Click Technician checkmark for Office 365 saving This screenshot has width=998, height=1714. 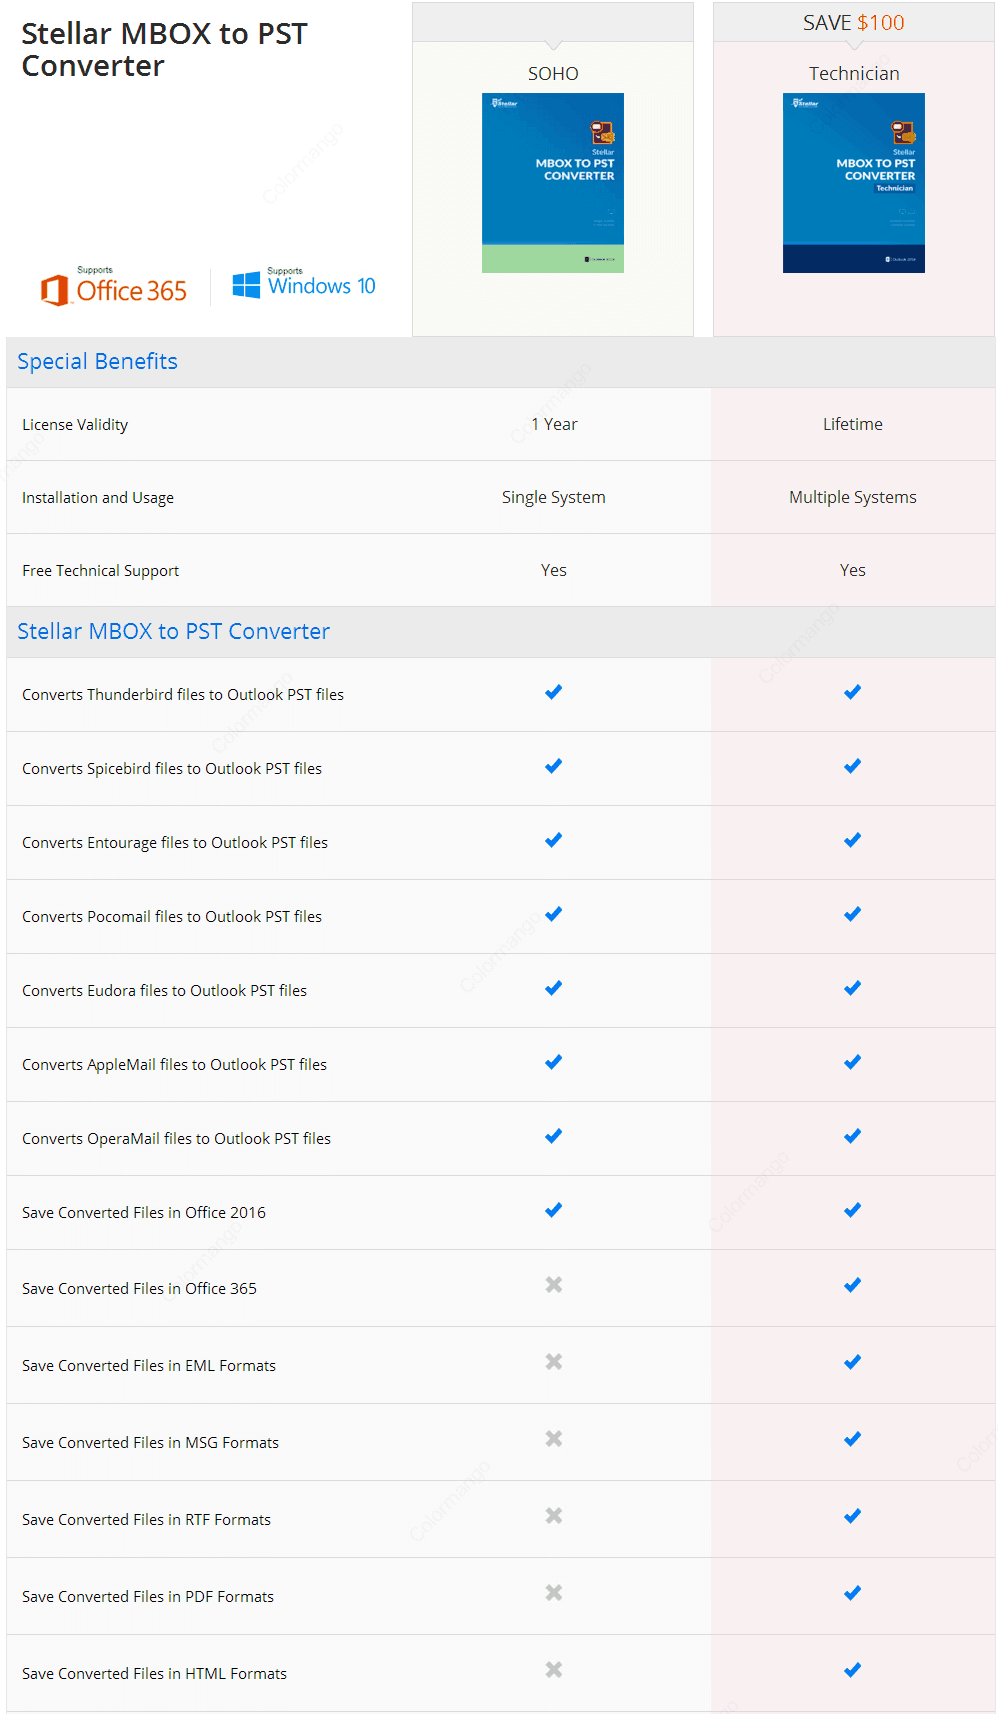(x=852, y=1285)
